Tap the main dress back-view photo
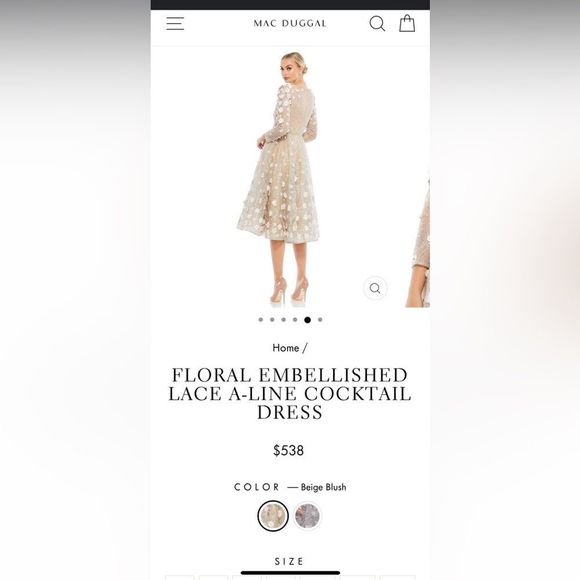 (x=278, y=179)
